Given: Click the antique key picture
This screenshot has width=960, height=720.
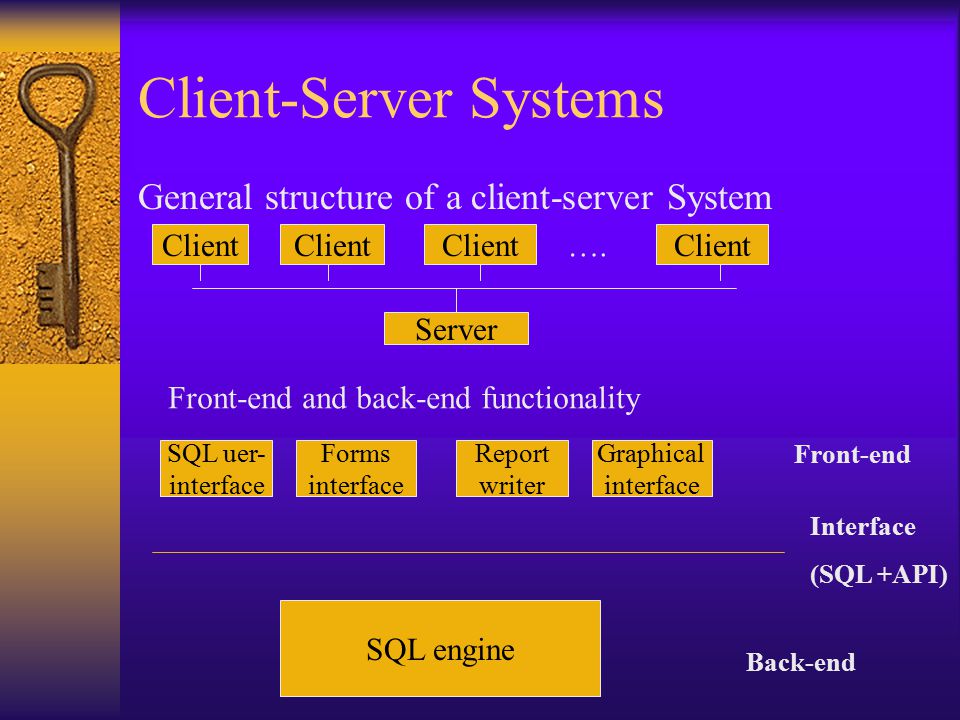Looking at the screenshot, I should (x=59, y=208).
